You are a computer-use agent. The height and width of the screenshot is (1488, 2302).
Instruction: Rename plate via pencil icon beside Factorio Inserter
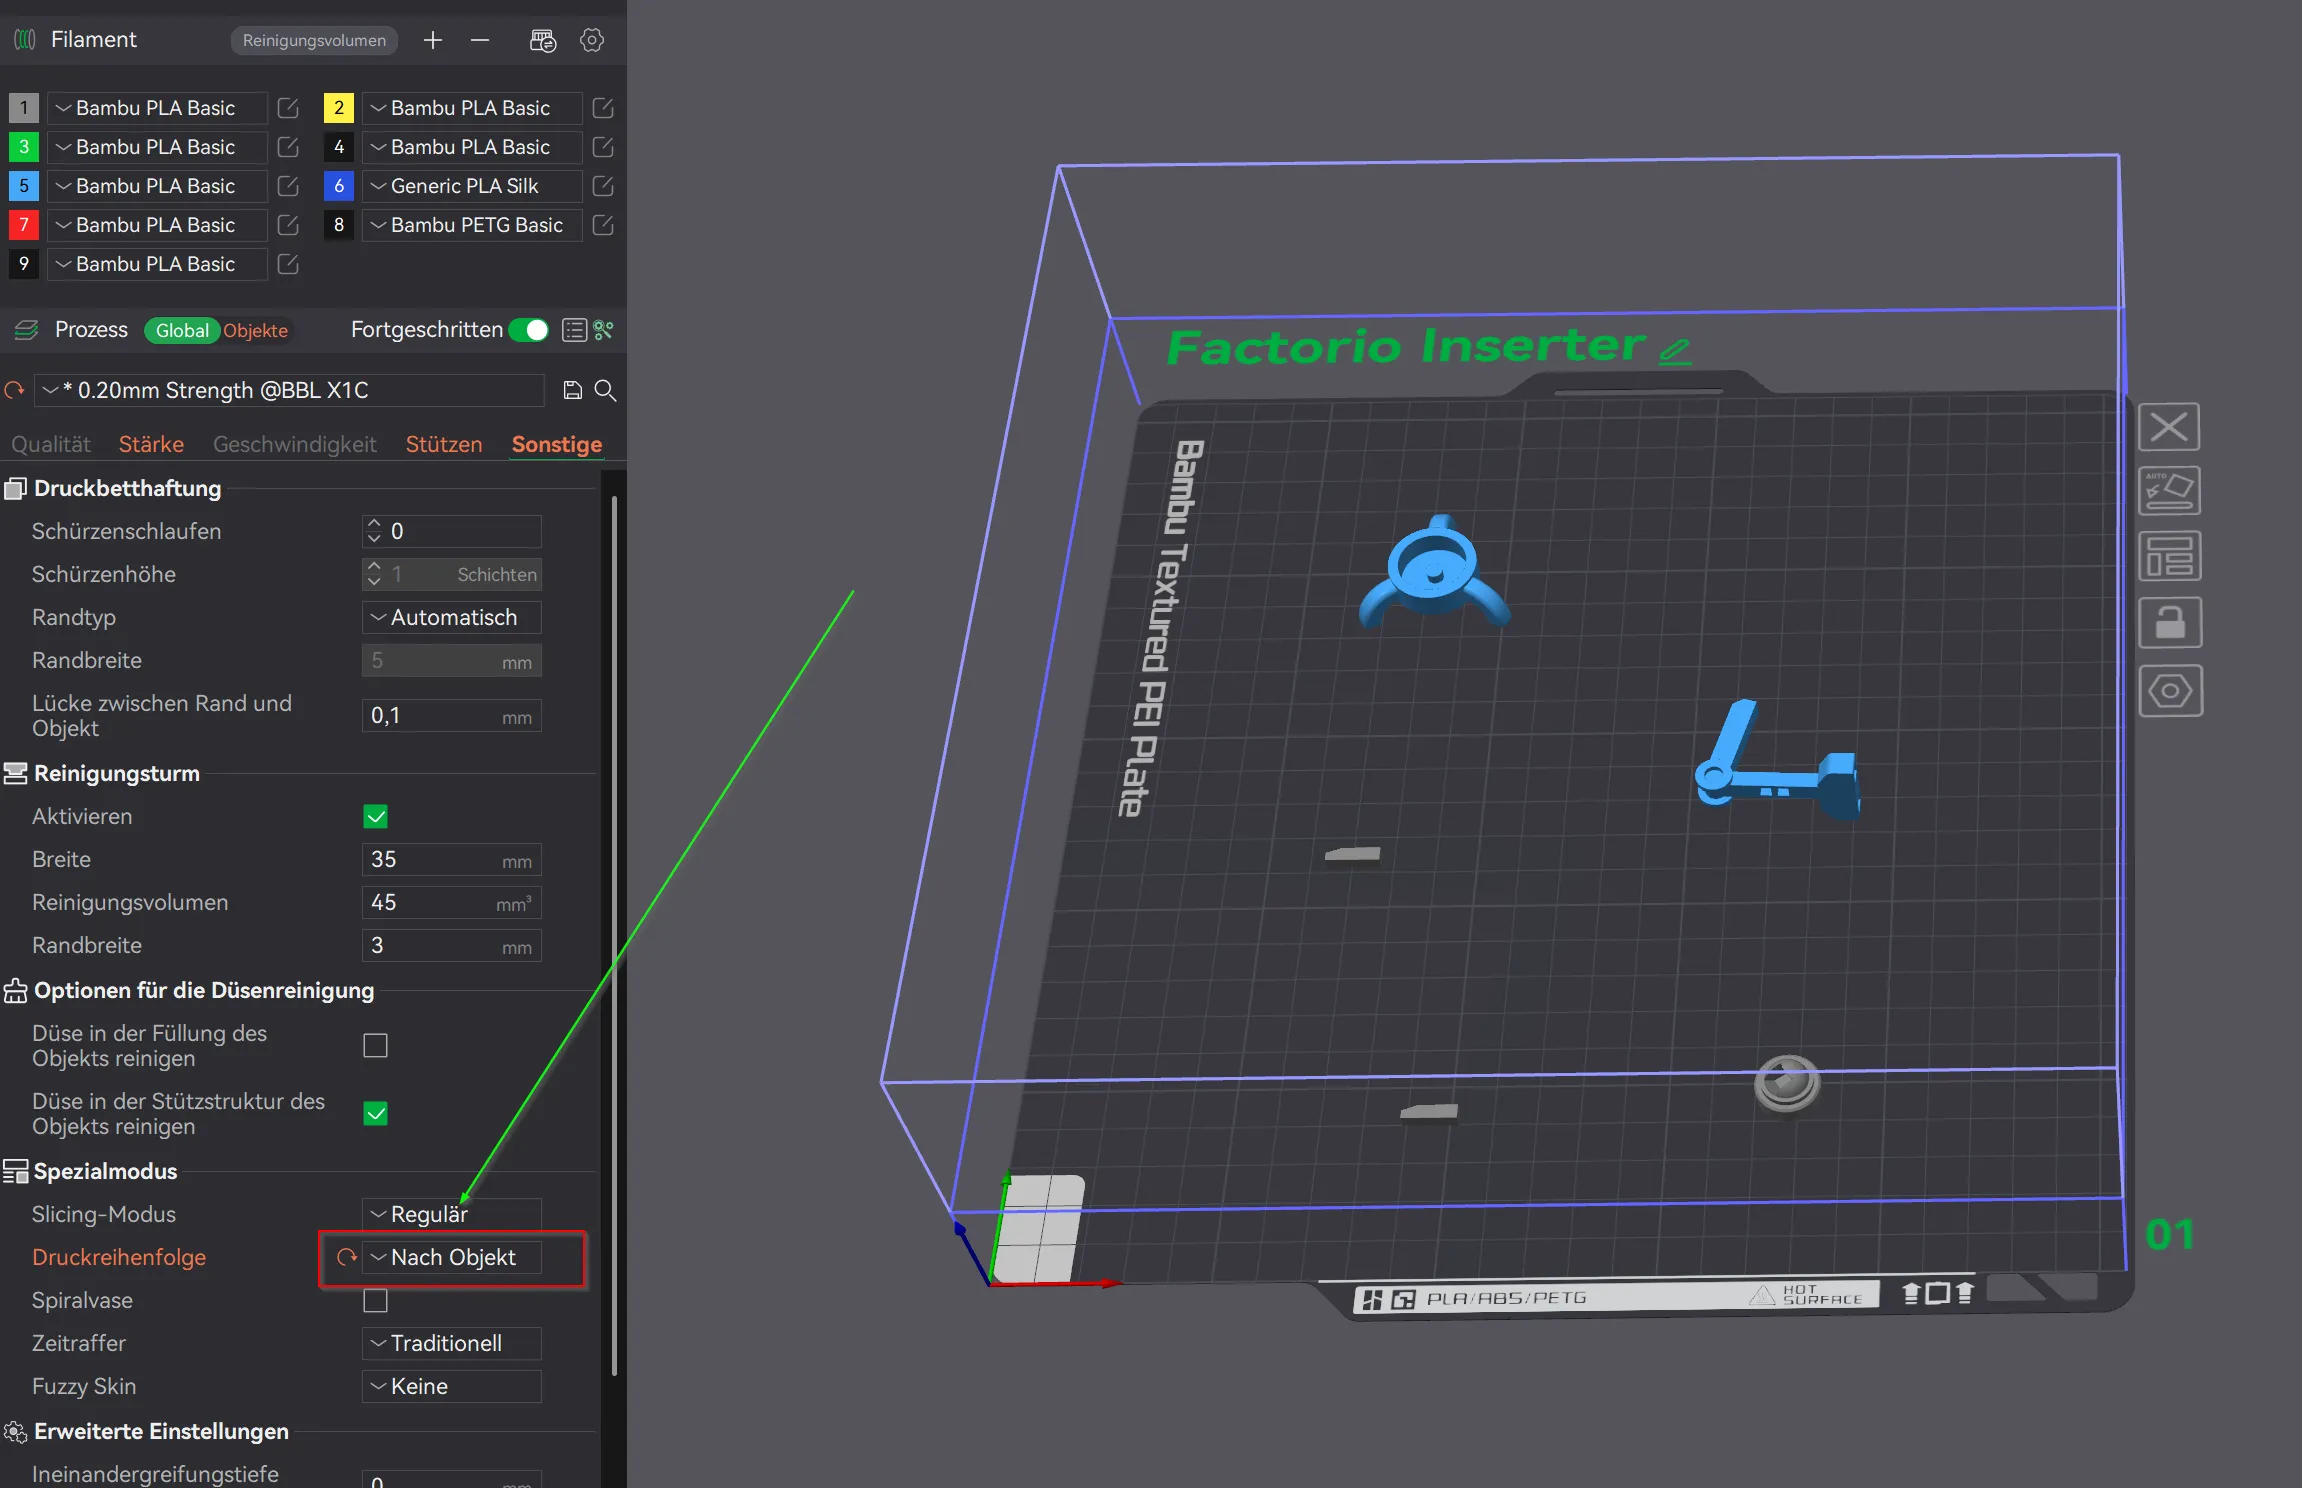point(1675,351)
